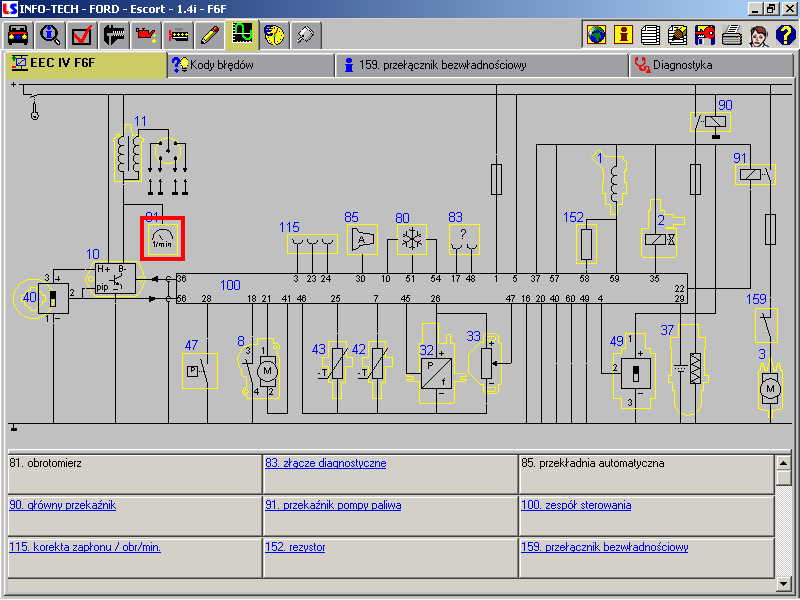Click legend scrollbar up arrow
Screen dimensions: 800x600
[x=783, y=463]
